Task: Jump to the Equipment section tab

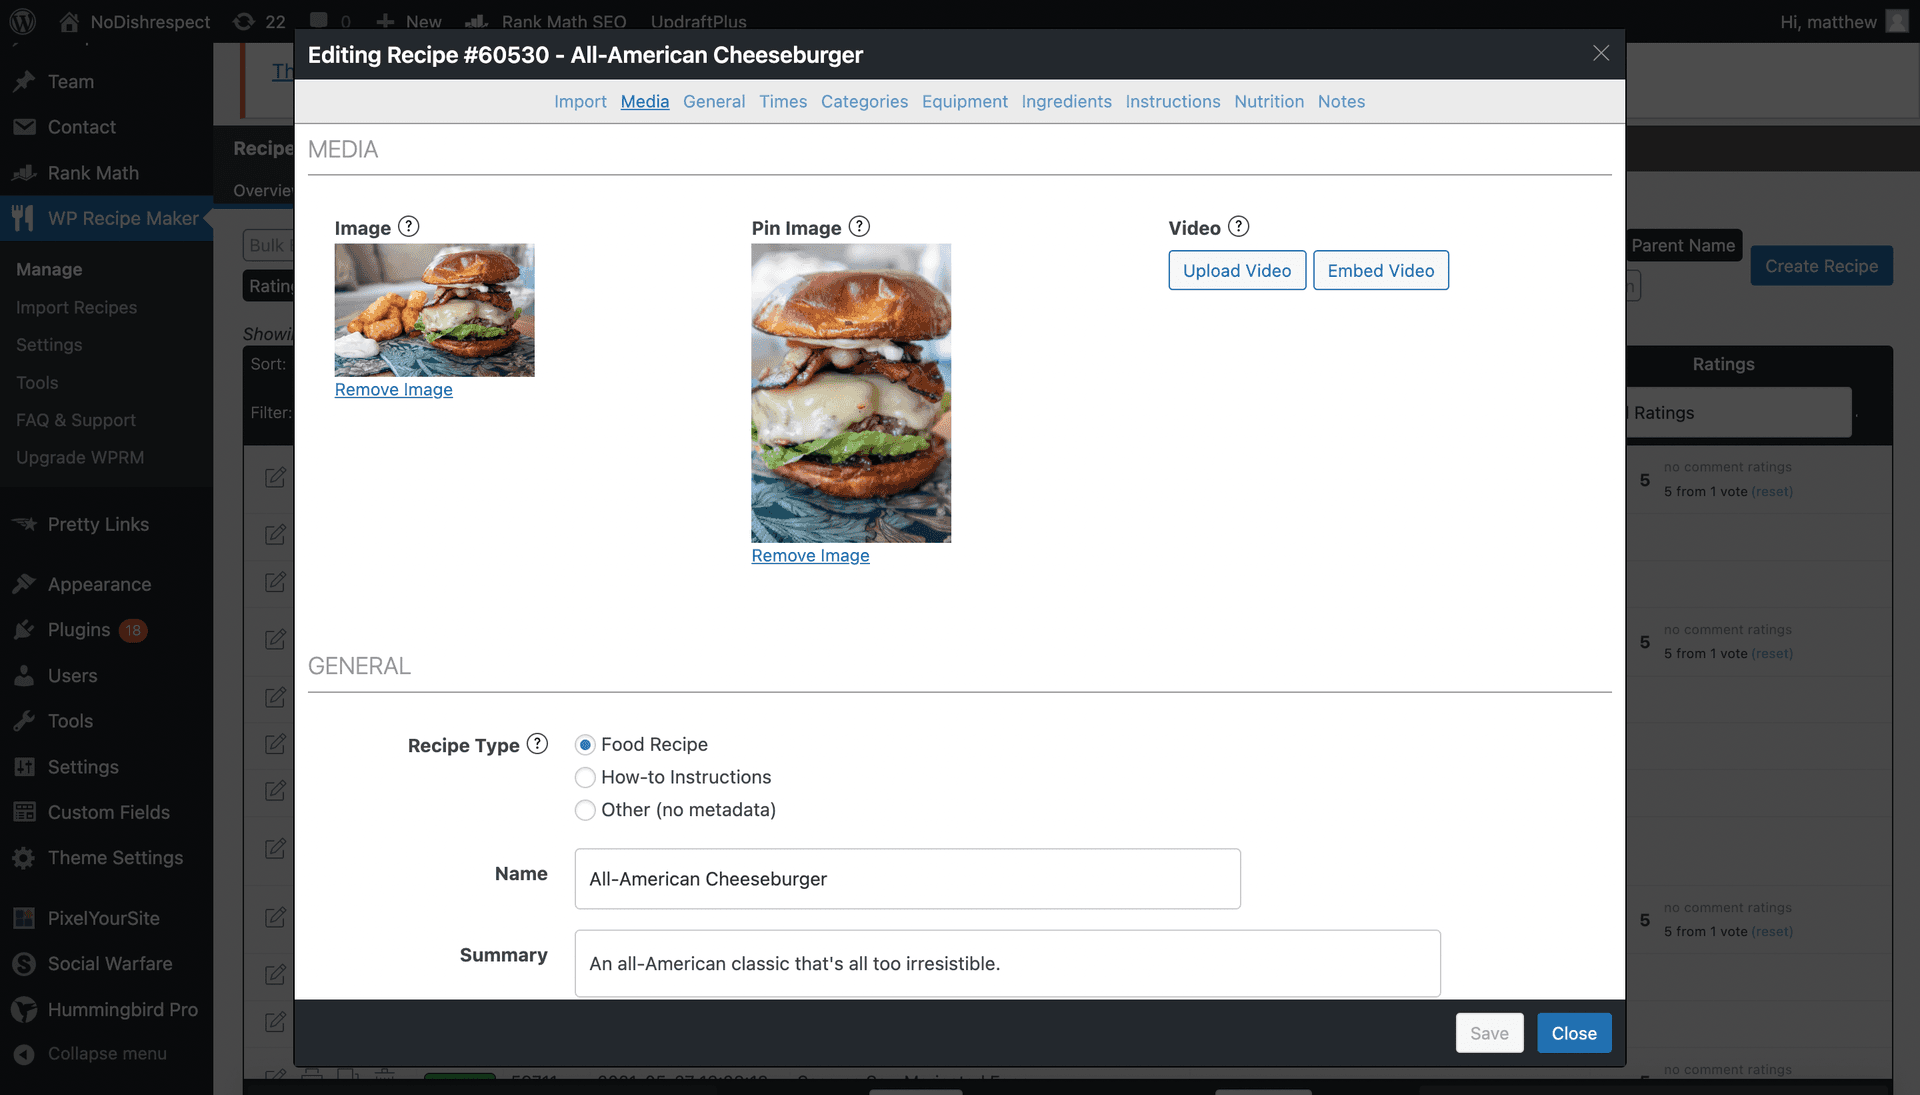Action: tap(965, 101)
